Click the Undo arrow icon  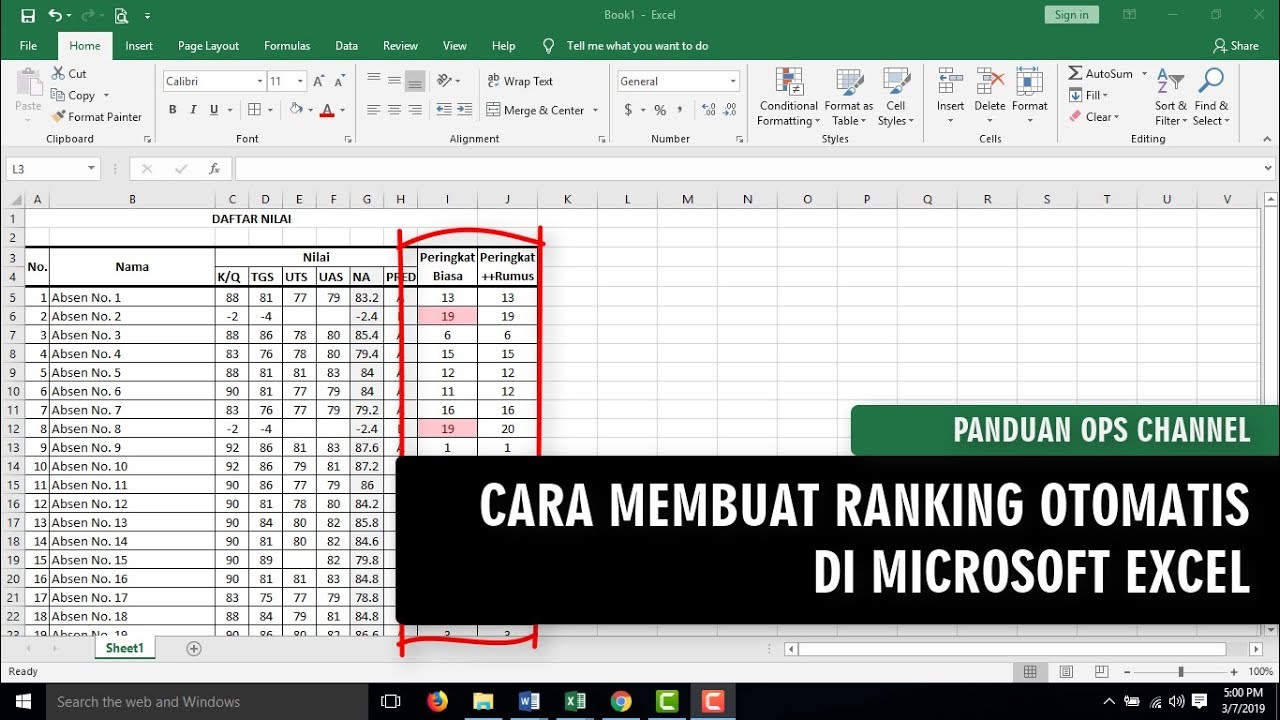tap(54, 15)
